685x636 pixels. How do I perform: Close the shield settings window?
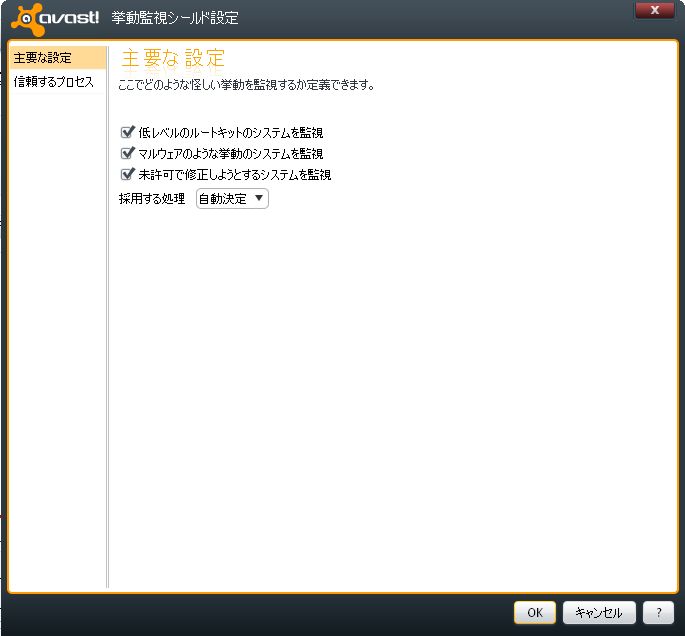click(x=654, y=11)
